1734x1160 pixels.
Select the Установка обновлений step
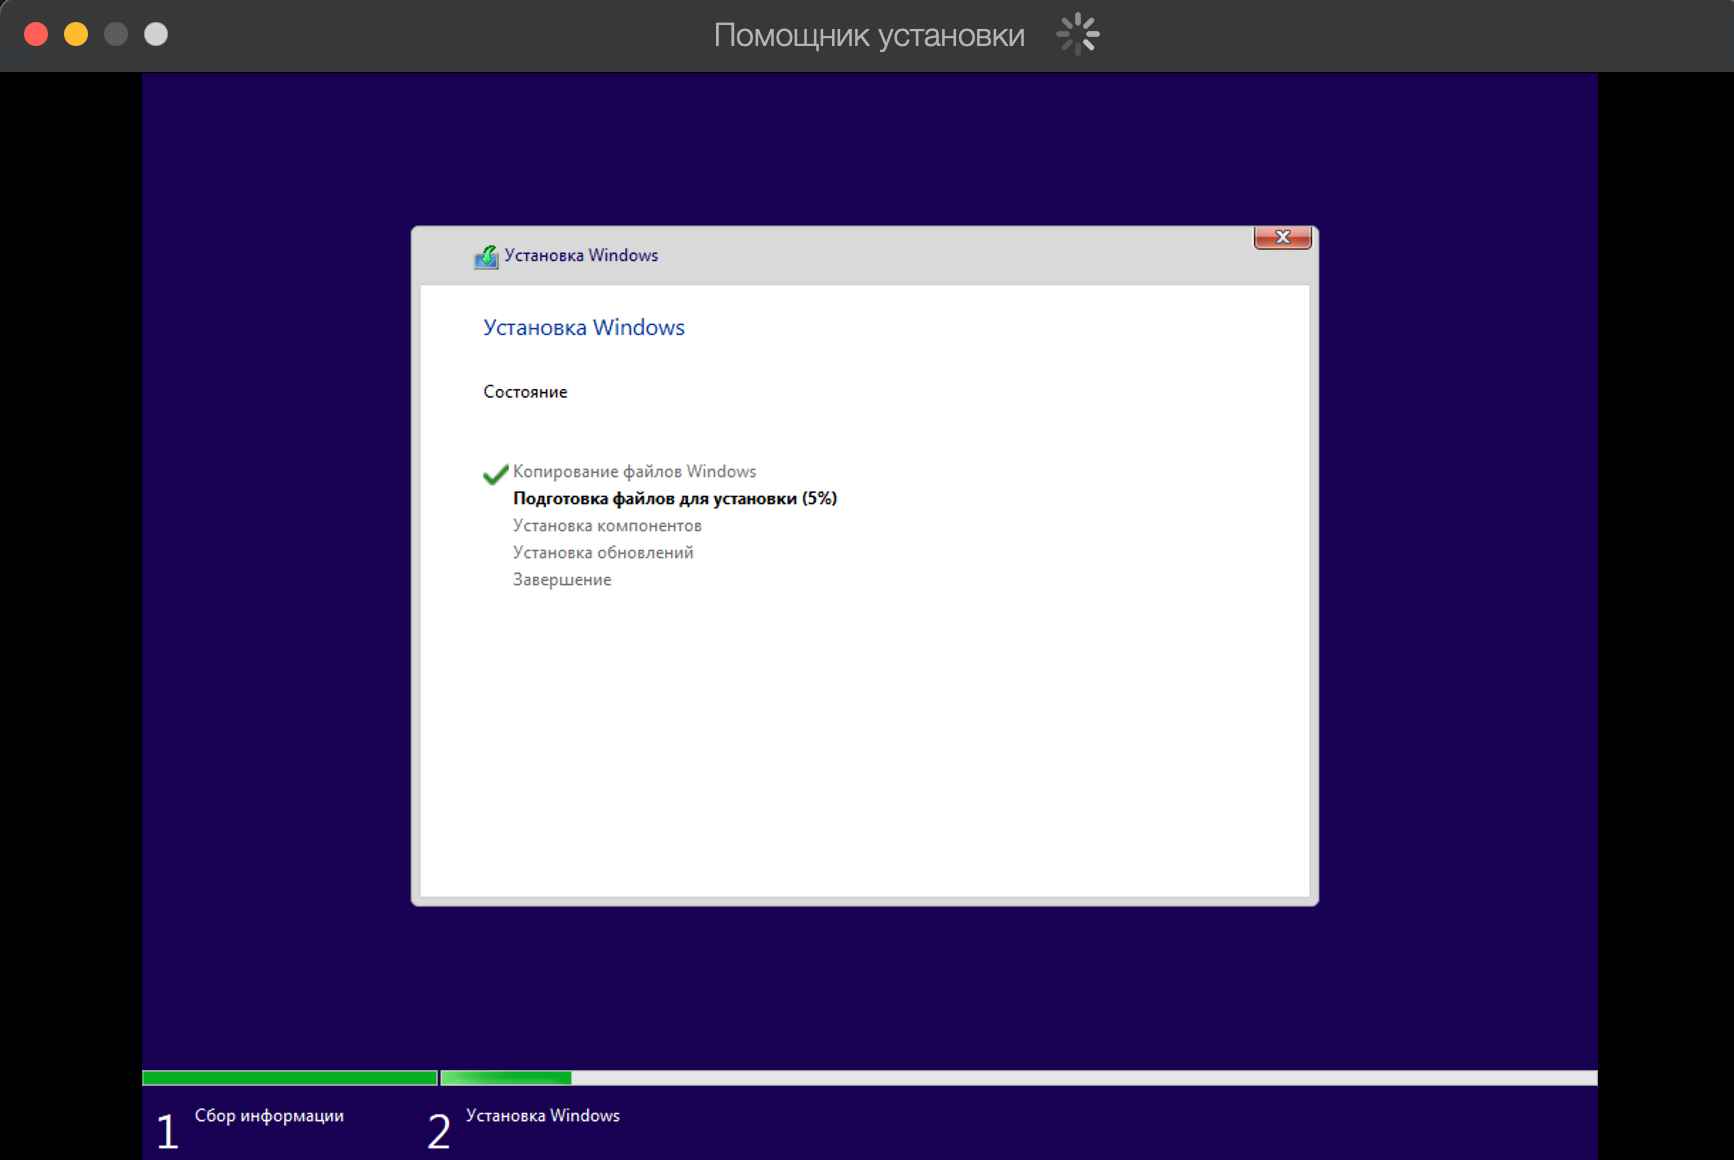(x=603, y=552)
